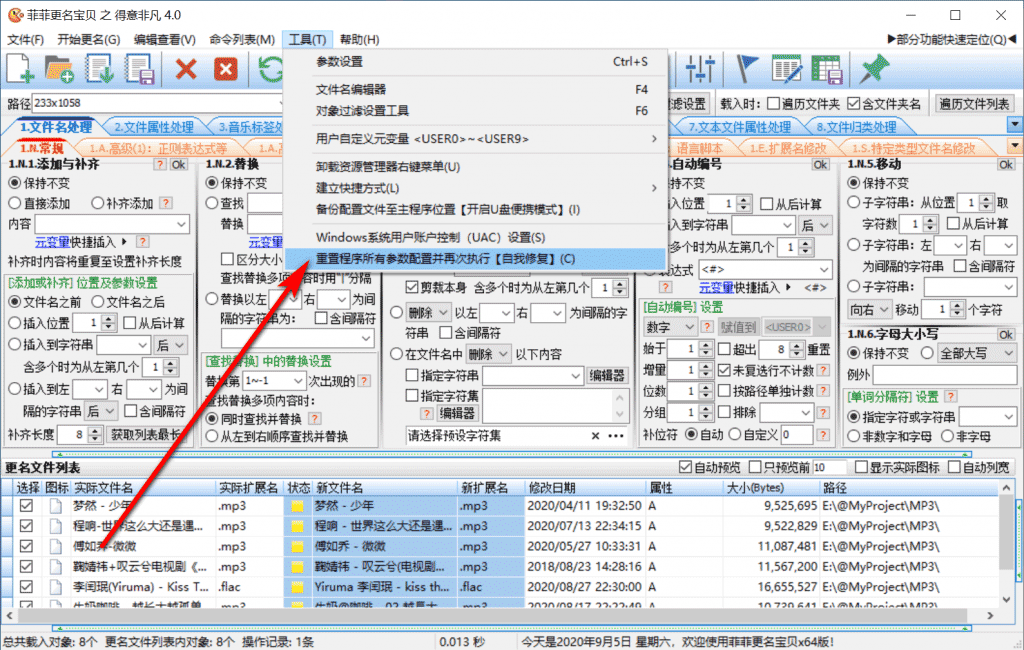Click the save list floppy icon

click(x=140, y=69)
